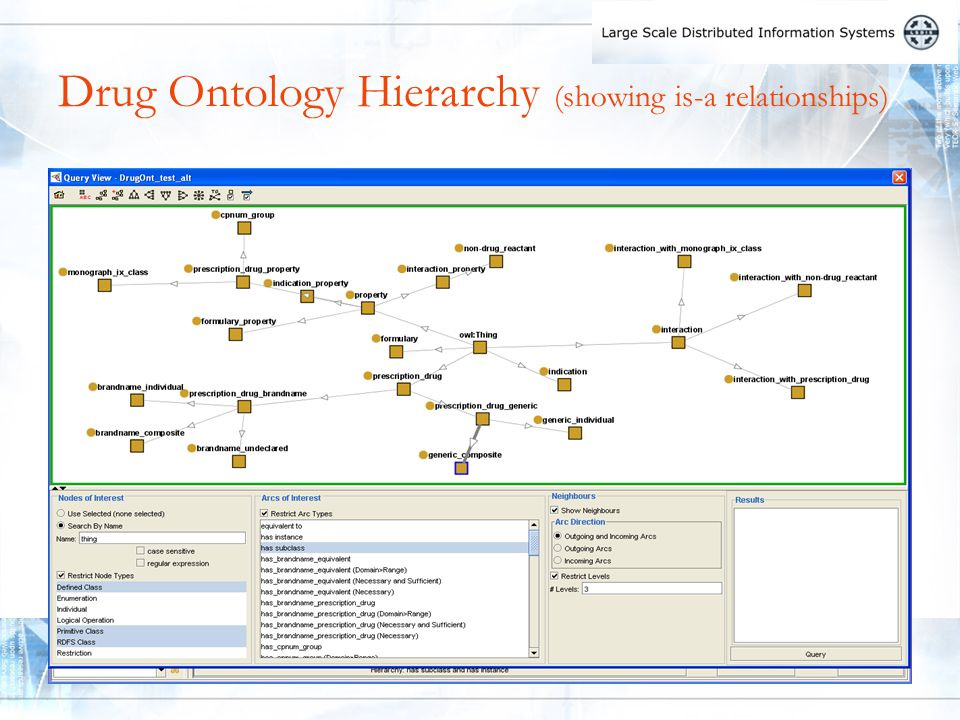Apply the radial star layout icon
This screenshot has height=720, width=960.
click(x=198, y=195)
